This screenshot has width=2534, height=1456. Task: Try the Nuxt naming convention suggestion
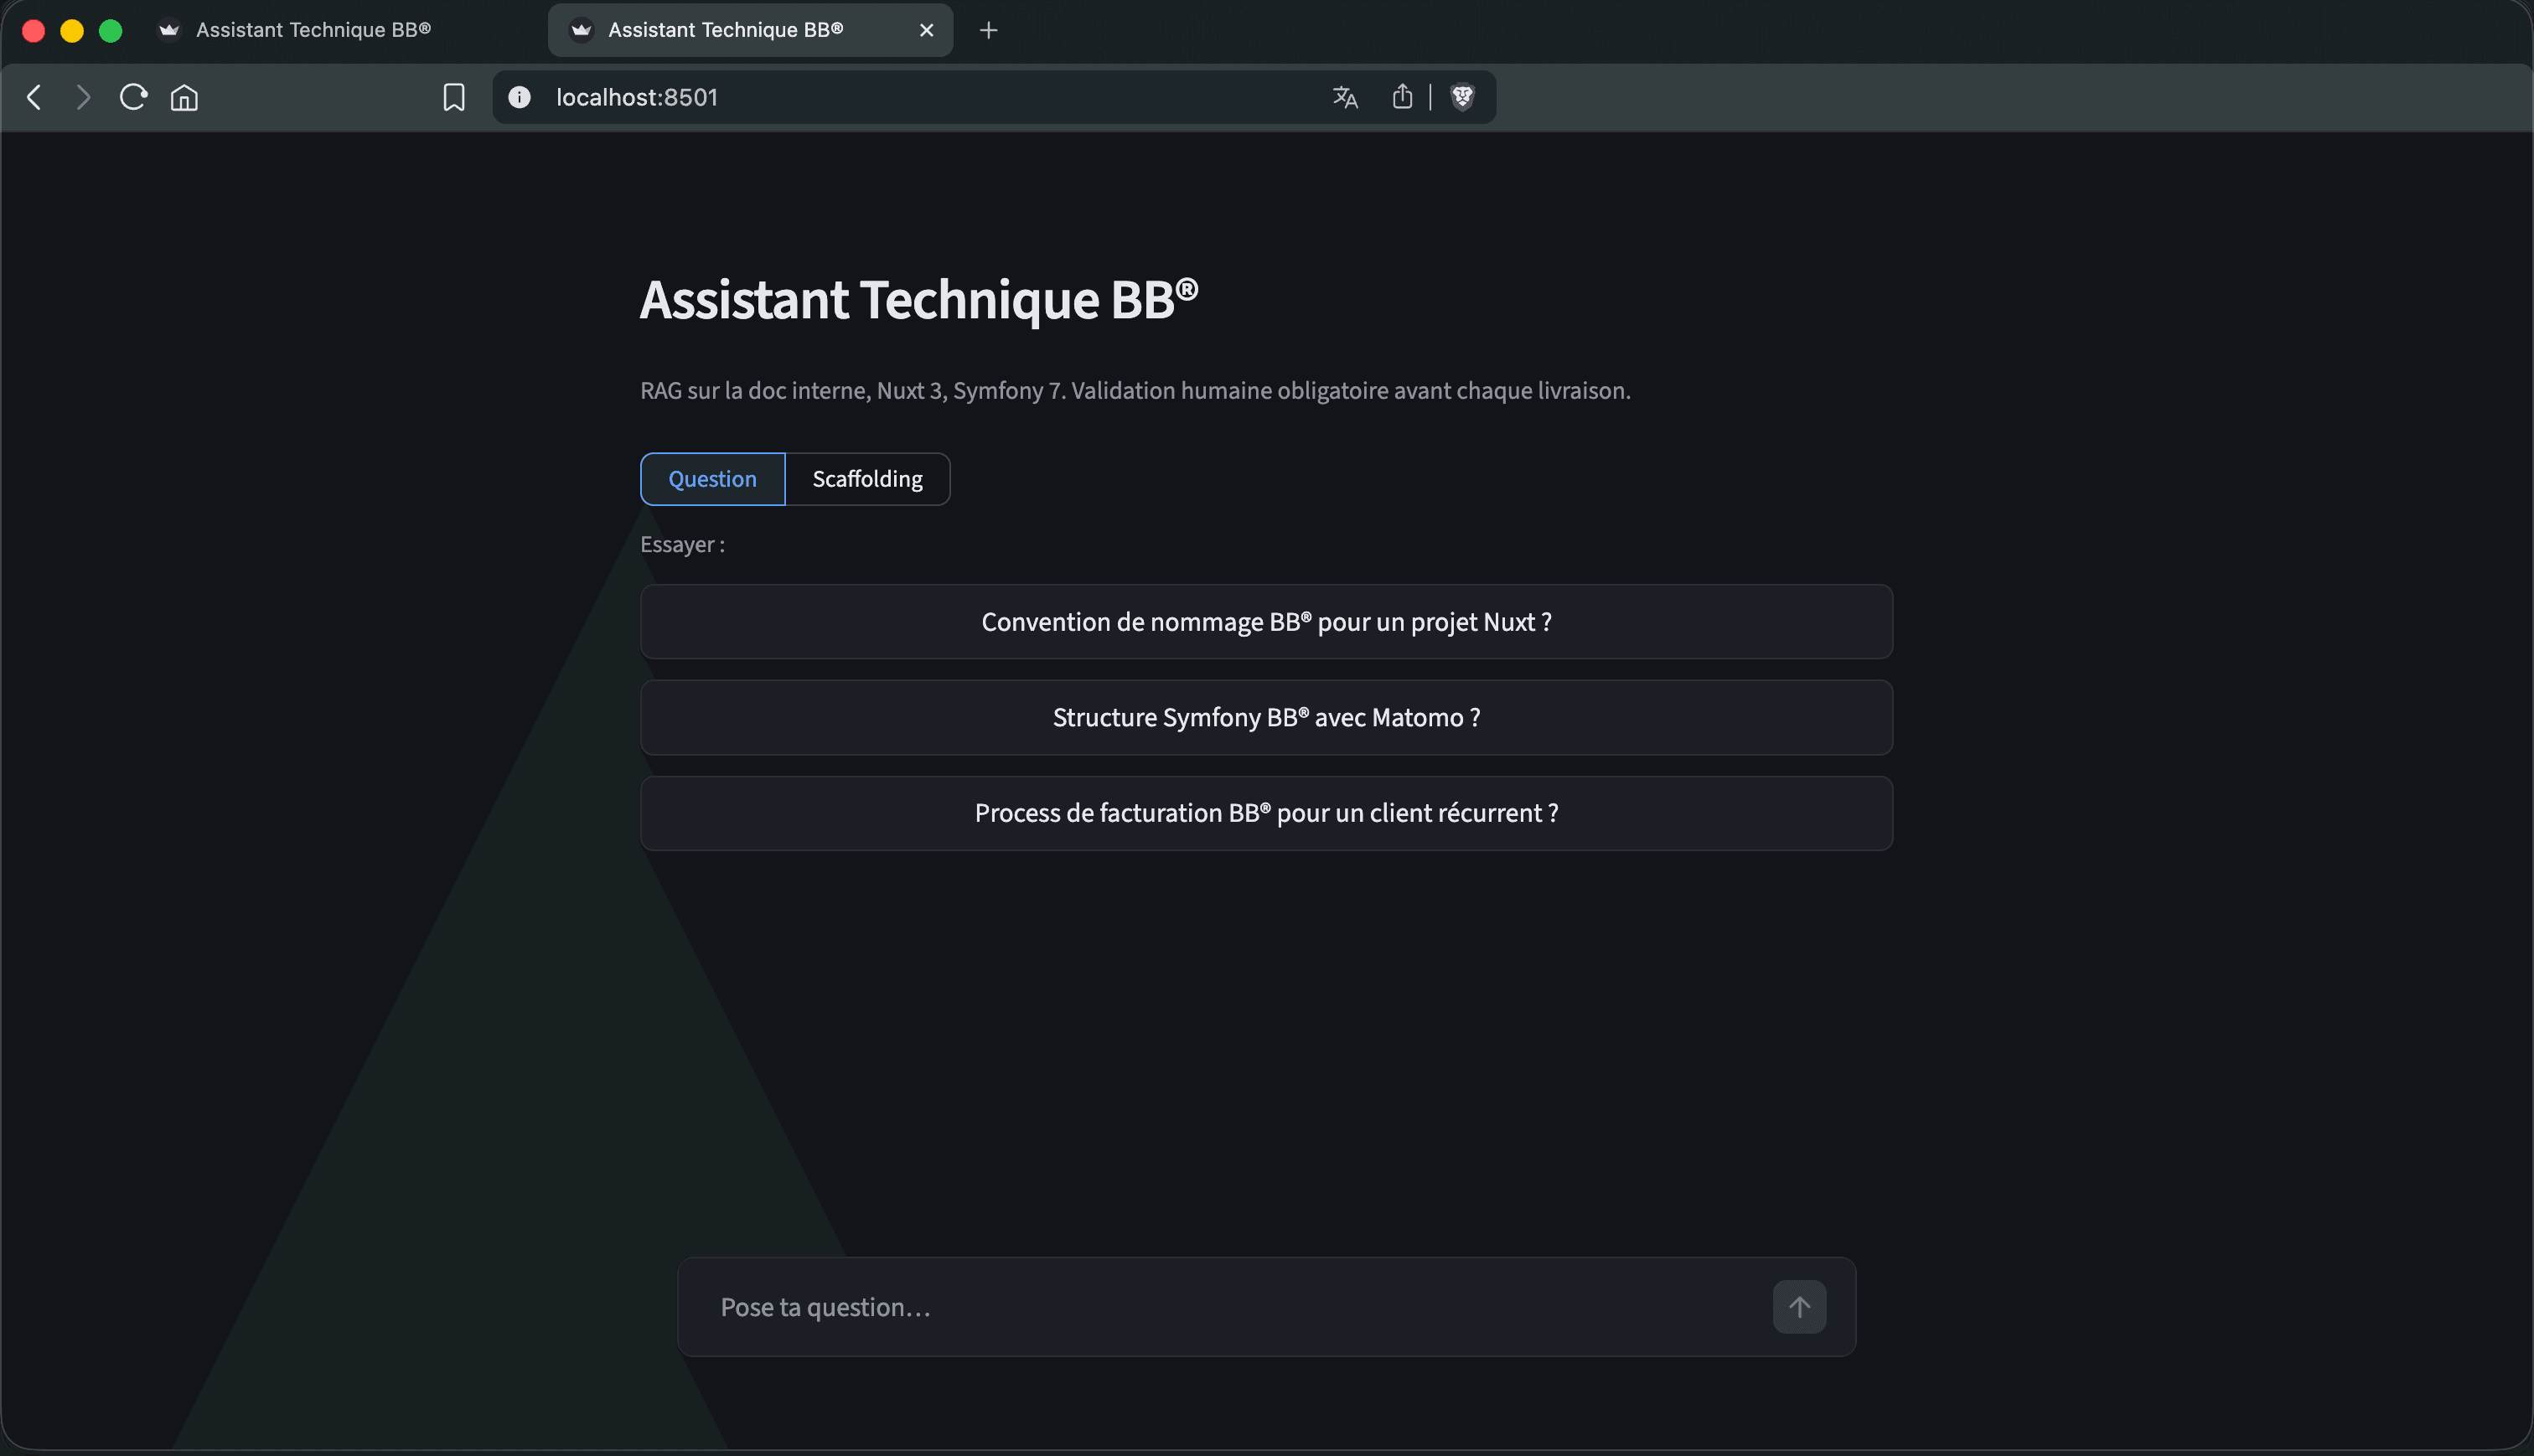pyautogui.click(x=1266, y=622)
